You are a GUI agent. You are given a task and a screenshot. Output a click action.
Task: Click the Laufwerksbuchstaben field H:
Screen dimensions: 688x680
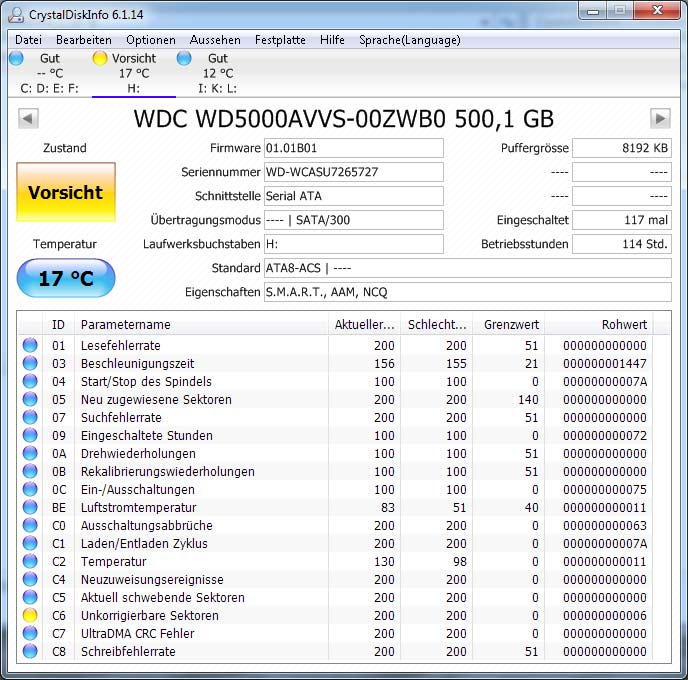point(354,244)
